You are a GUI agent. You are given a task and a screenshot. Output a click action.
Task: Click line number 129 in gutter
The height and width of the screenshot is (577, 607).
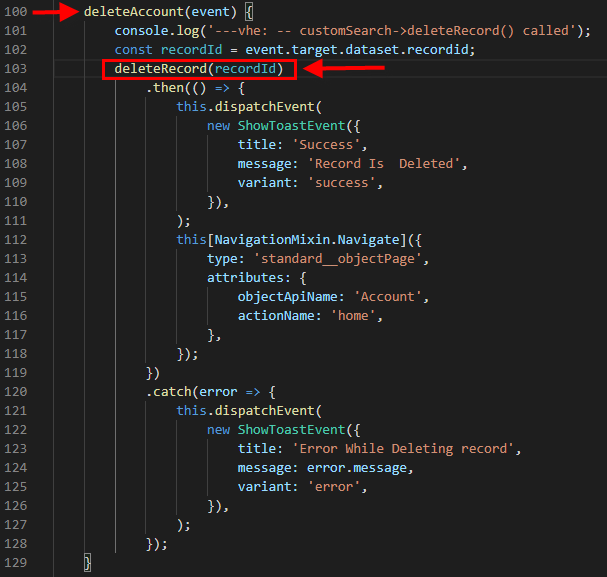pyautogui.click(x=15, y=563)
